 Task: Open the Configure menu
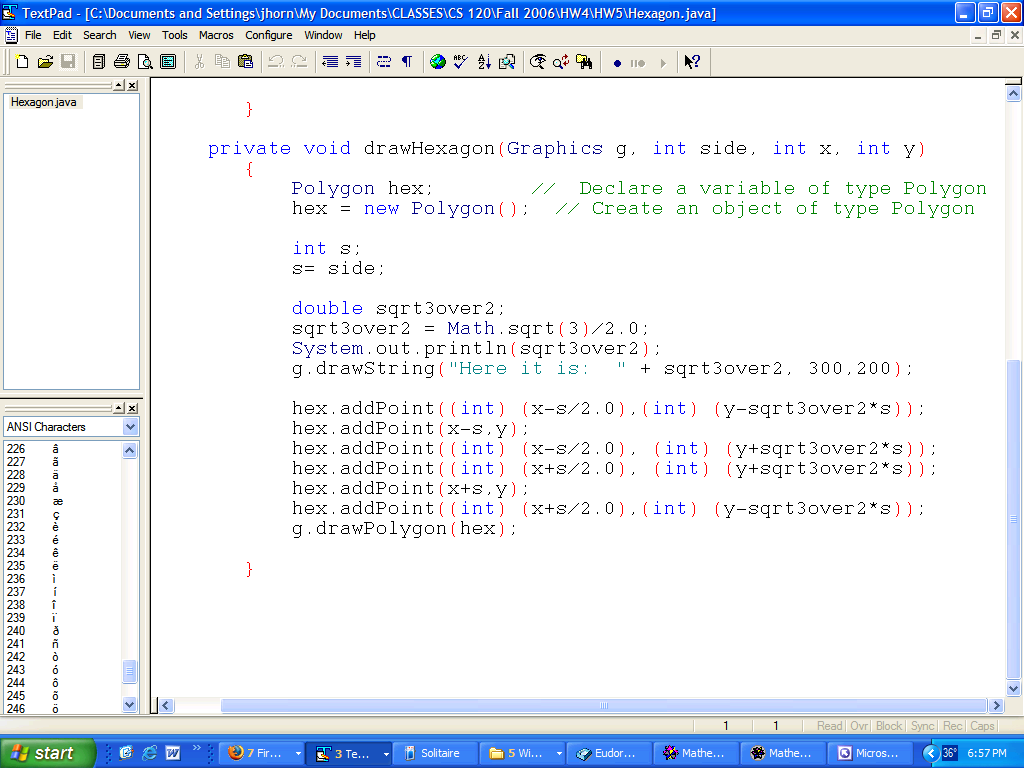[x=269, y=35]
